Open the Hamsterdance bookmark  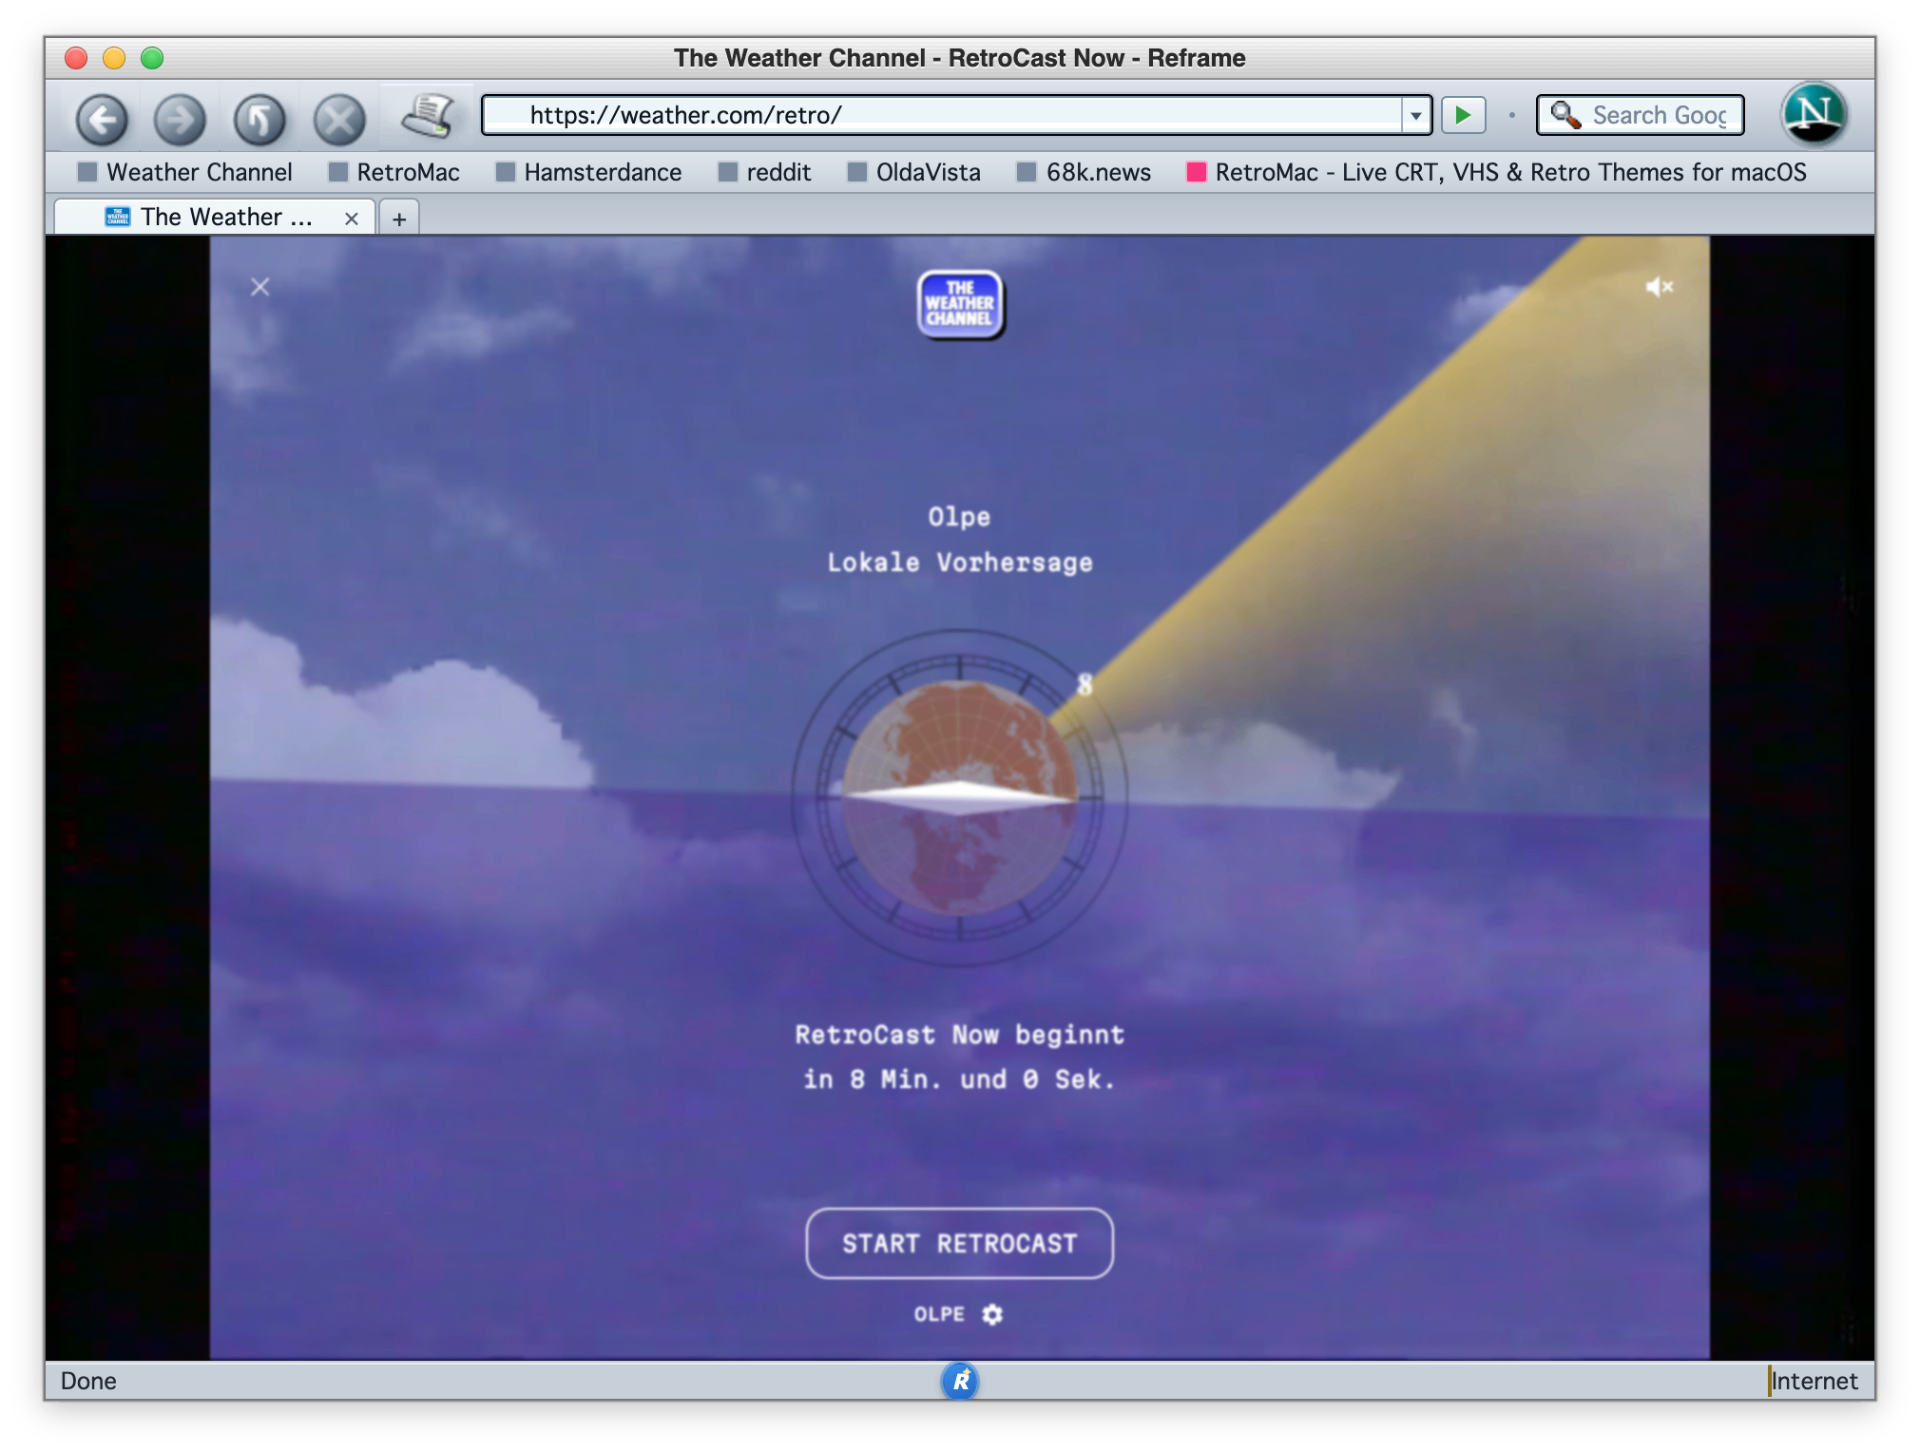point(589,172)
